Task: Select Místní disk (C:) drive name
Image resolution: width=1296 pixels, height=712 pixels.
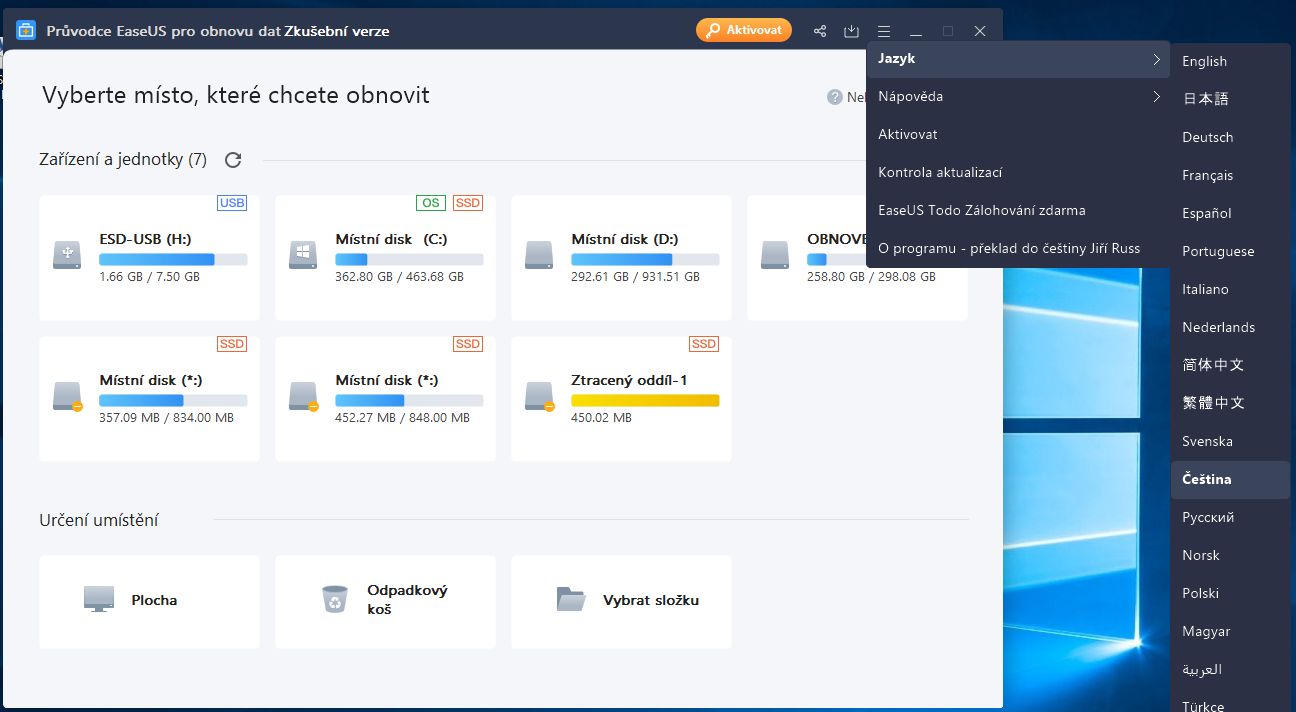Action: (391, 239)
